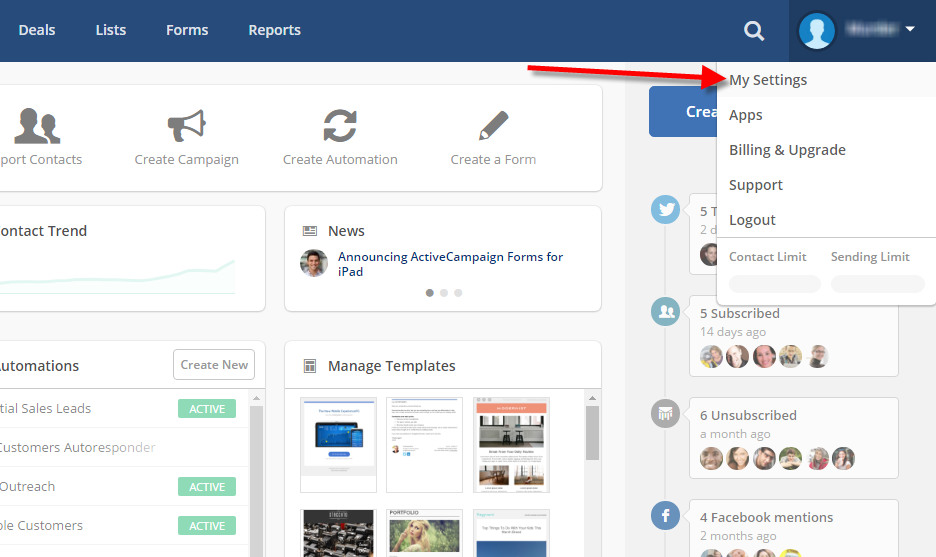This screenshot has height=557, width=936.
Task: Click the user avatar in header
Action: coord(817,30)
